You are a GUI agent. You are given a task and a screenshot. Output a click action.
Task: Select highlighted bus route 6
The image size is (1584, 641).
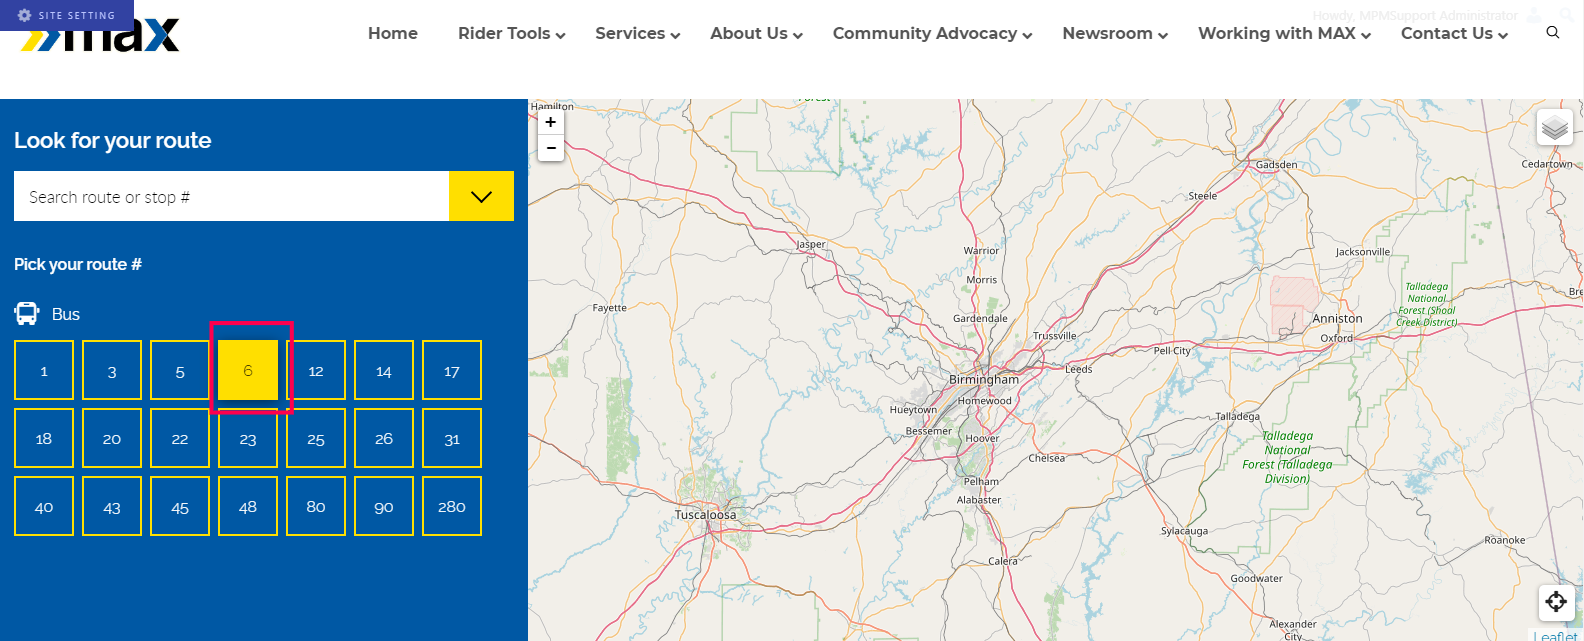point(248,370)
